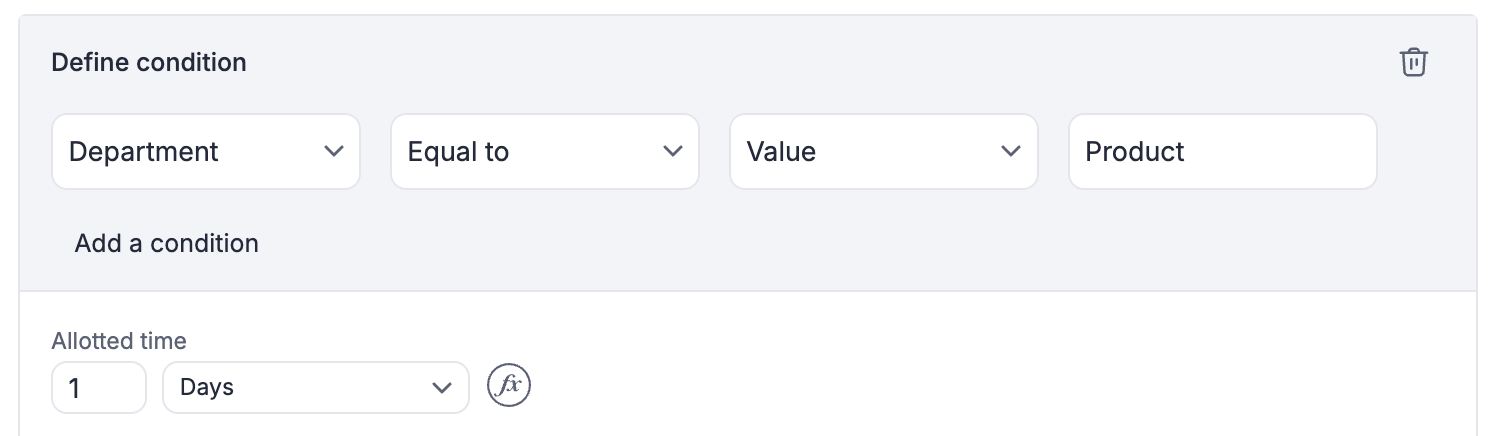Click the word Product inside the text field
The image size is (1496, 436).
pos(1135,152)
